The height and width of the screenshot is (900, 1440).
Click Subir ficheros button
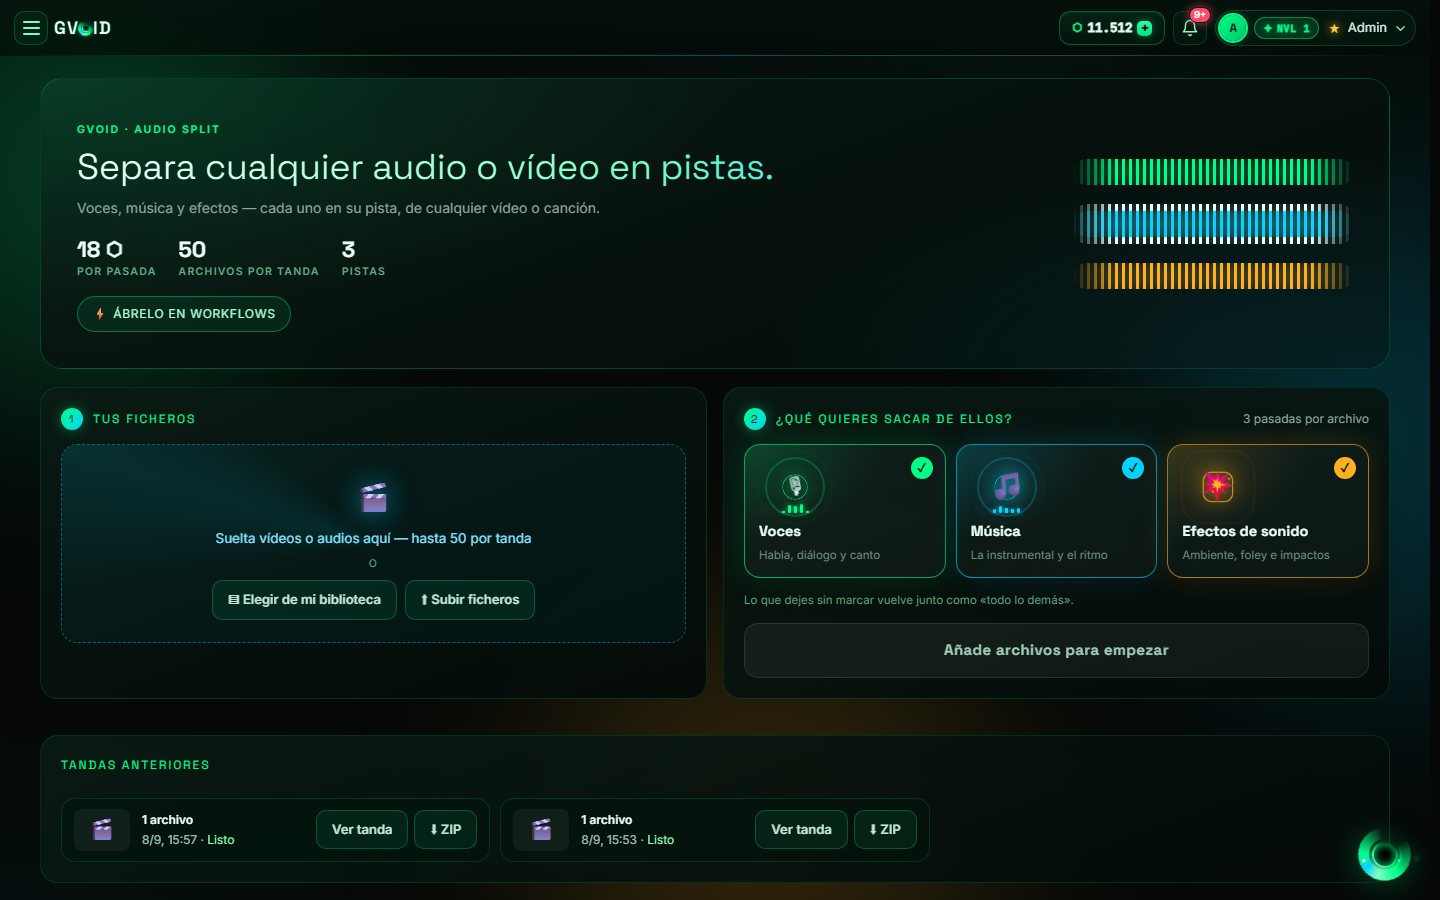pos(470,600)
